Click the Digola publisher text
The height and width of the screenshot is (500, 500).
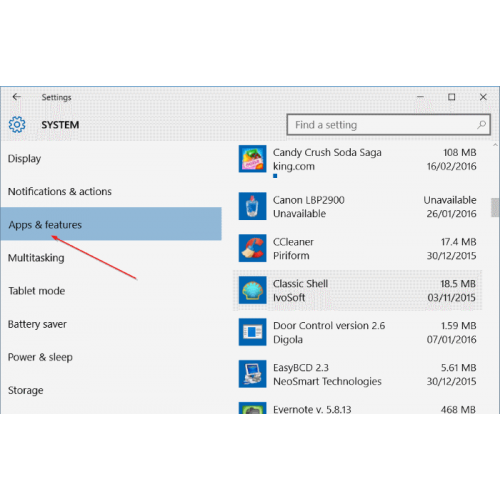[288, 340]
